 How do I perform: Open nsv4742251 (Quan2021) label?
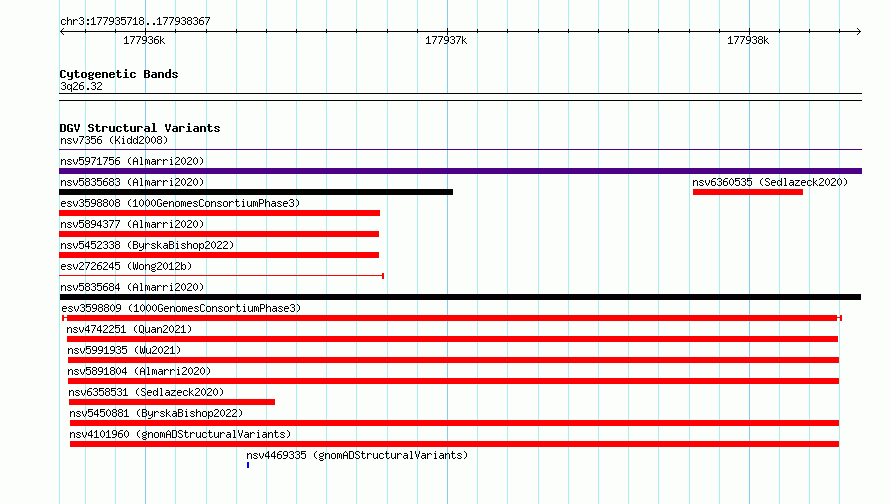(129, 329)
